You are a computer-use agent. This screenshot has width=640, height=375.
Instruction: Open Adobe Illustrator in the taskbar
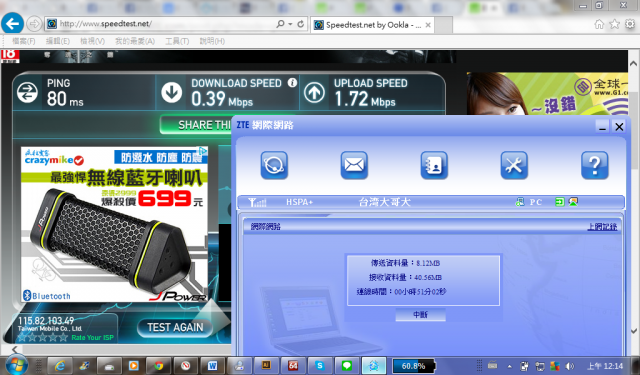coord(266,366)
